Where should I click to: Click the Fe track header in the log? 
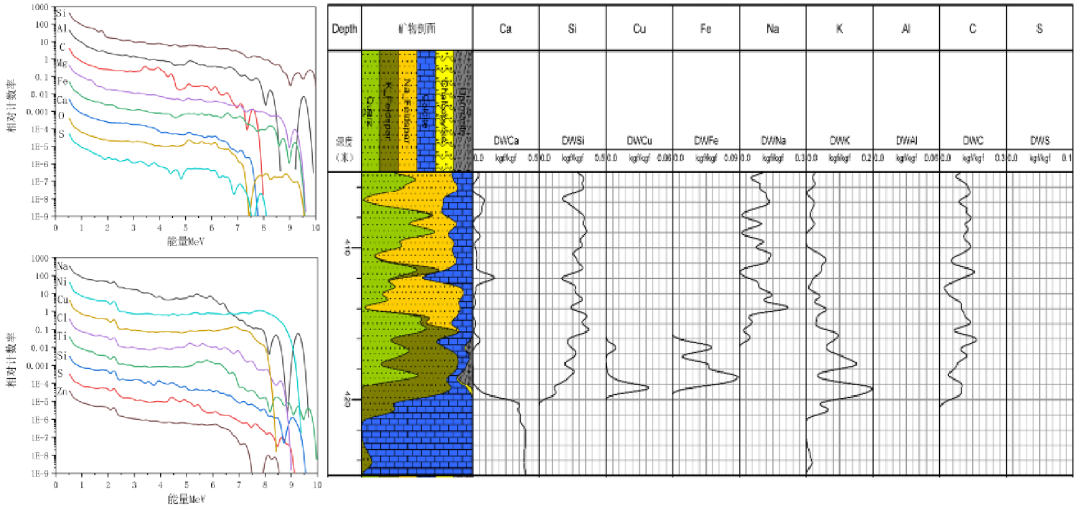705,28
